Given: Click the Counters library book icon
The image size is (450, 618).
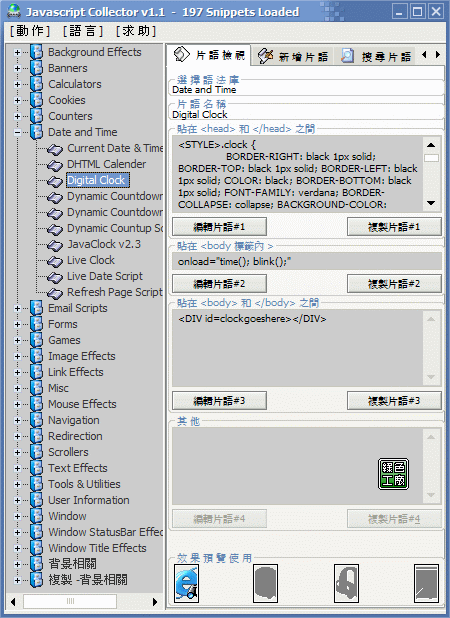Looking at the screenshot, I should coord(37,116).
